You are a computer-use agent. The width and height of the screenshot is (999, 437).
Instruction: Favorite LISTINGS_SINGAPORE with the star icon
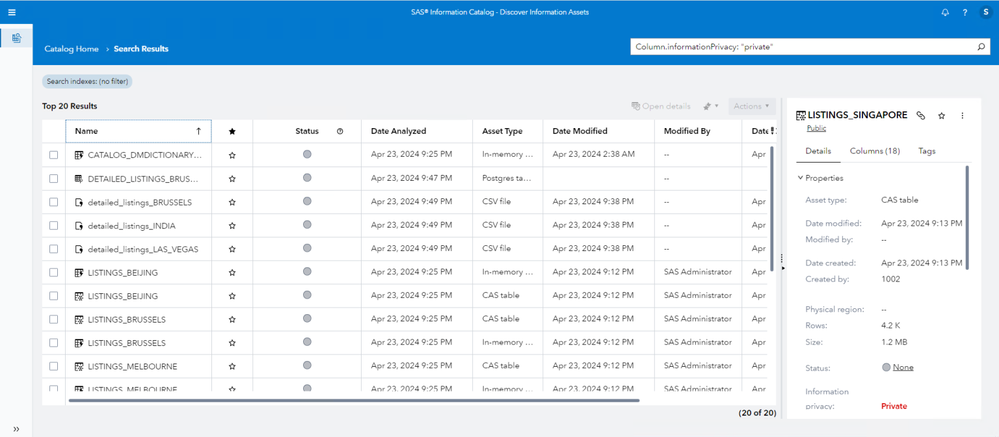[x=942, y=116]
